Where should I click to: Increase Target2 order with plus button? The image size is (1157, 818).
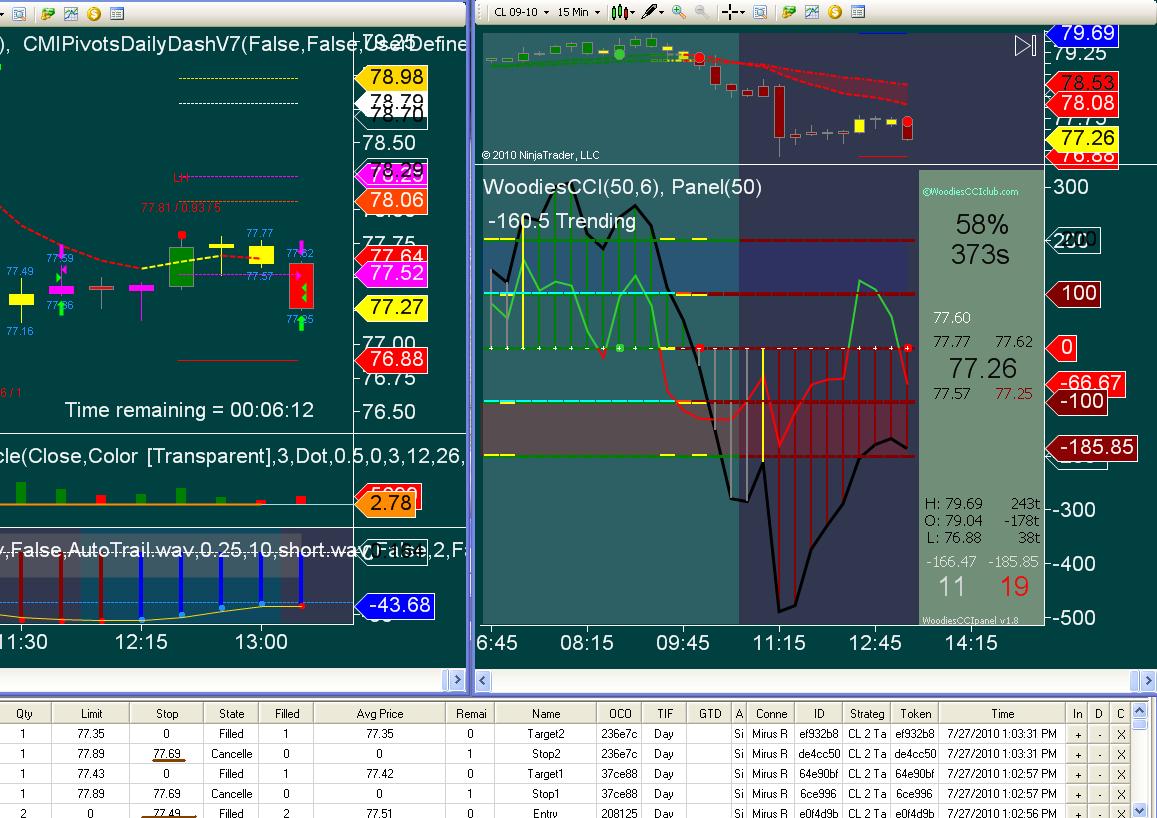1078,734
